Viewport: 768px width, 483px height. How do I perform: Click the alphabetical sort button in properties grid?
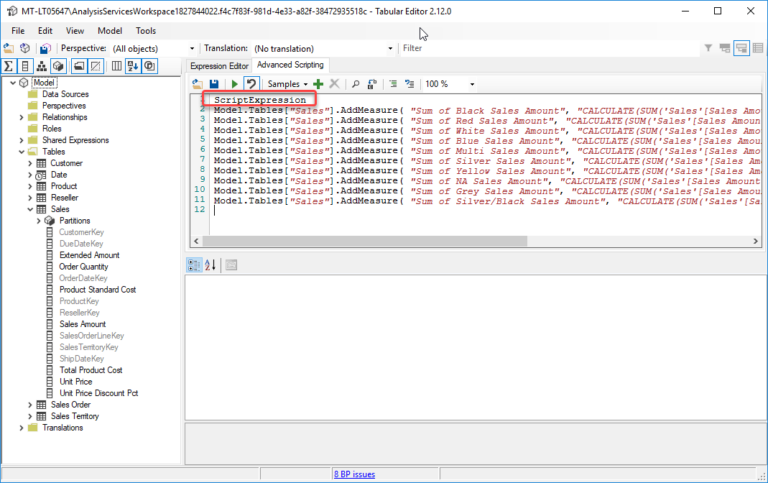[x=211, y=265]
